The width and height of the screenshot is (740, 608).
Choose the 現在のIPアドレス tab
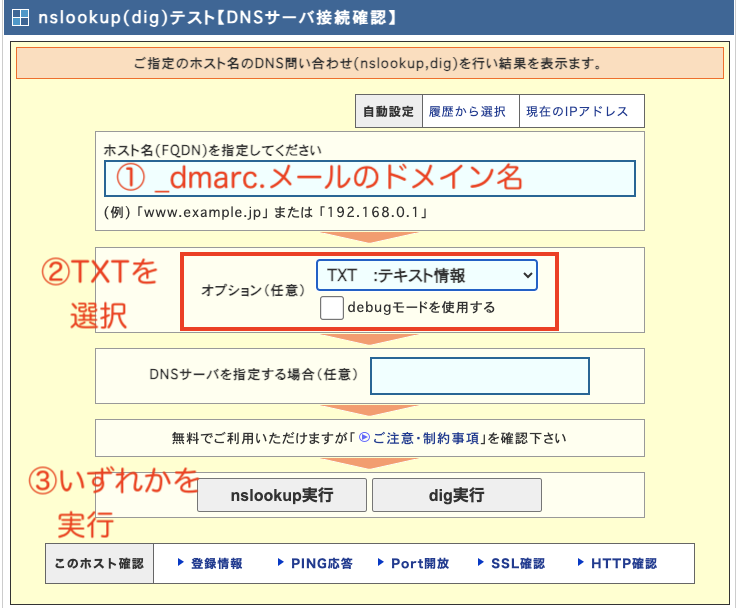(577, 111)
